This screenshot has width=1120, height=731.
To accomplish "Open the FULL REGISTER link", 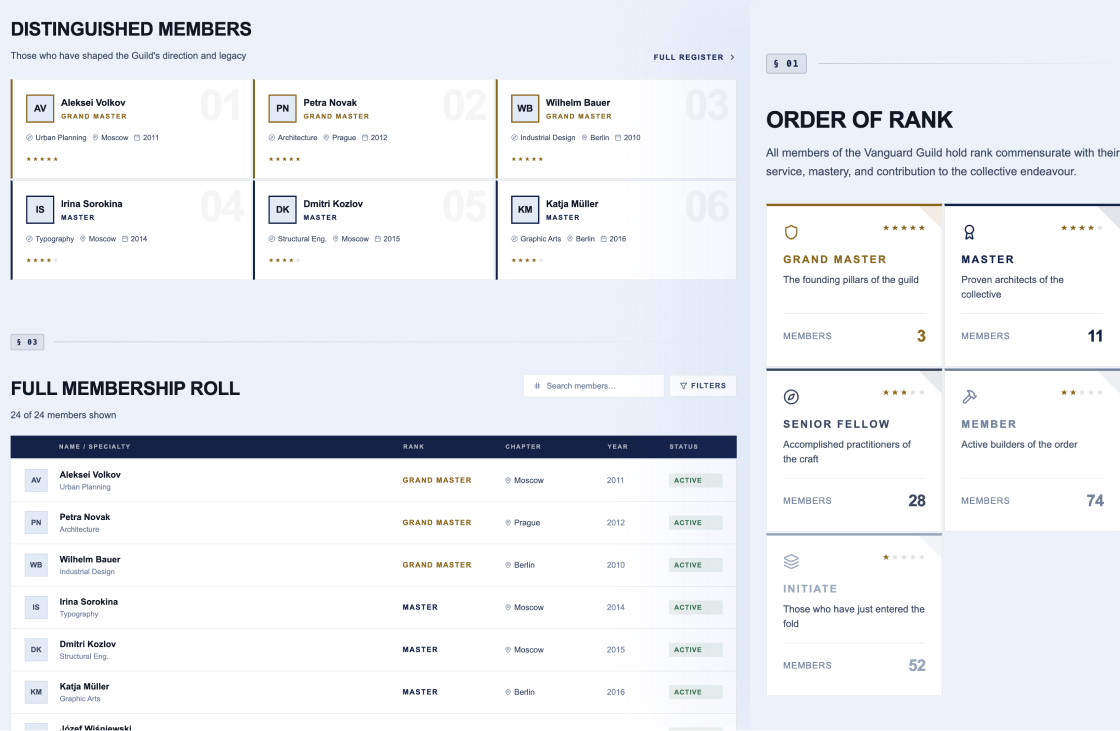I will point(690,57).
